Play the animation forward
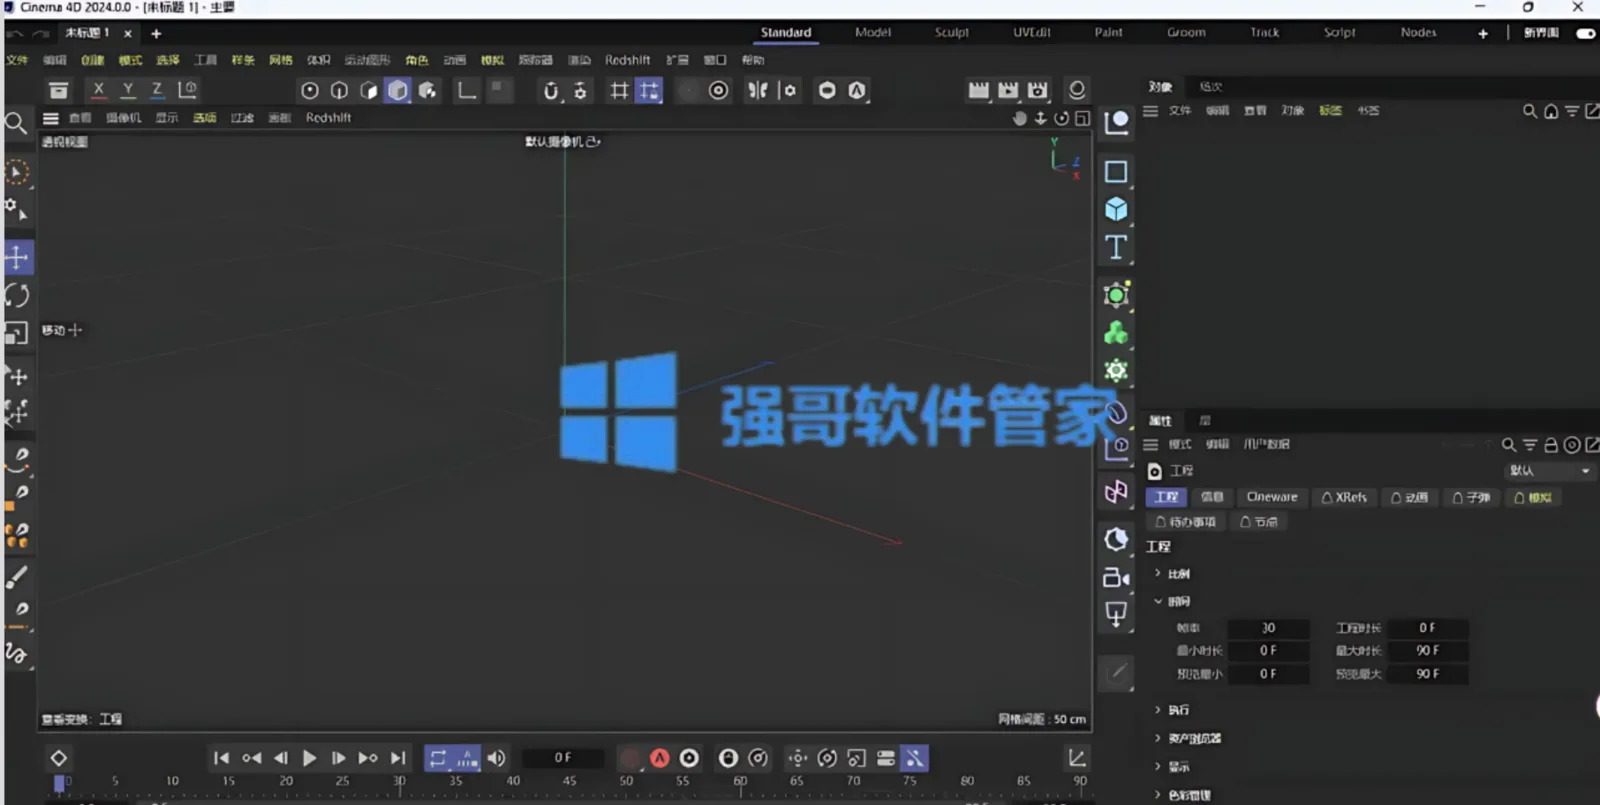Screen dimensions: 1600x805 [310, 758]
